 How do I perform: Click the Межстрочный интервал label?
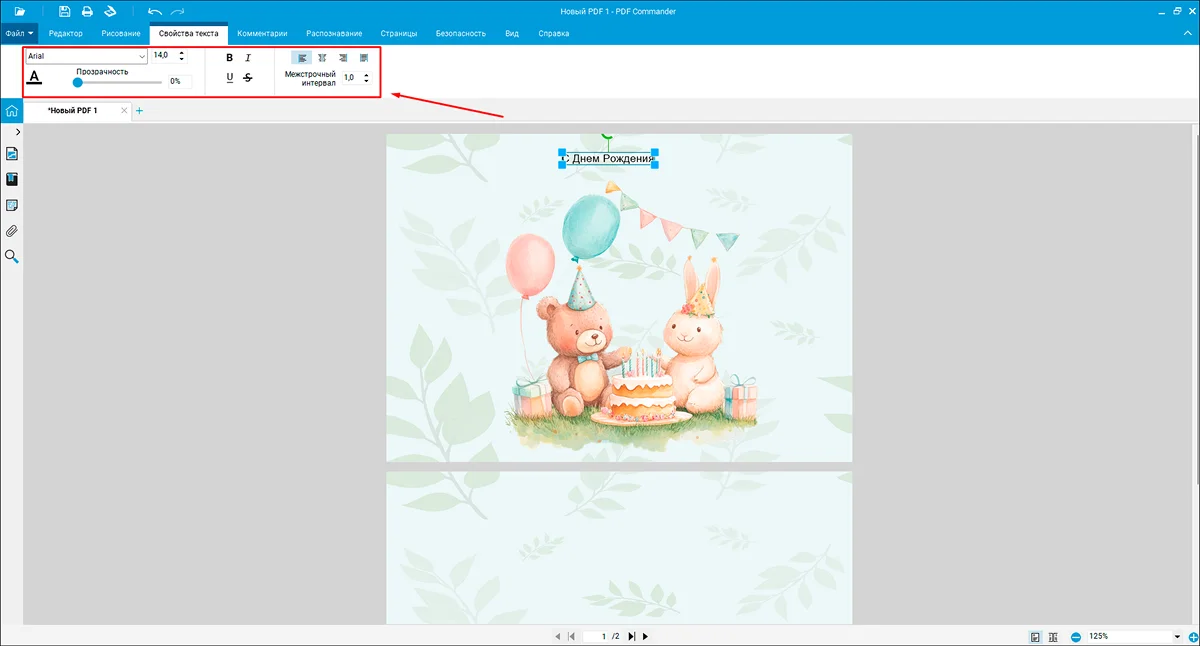pos(310,78)
